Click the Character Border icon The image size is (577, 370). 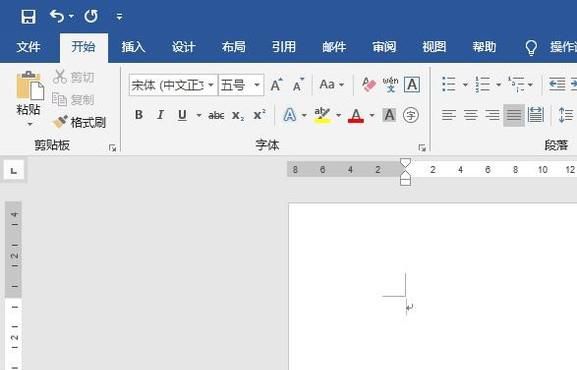click(x=412, y=85)
